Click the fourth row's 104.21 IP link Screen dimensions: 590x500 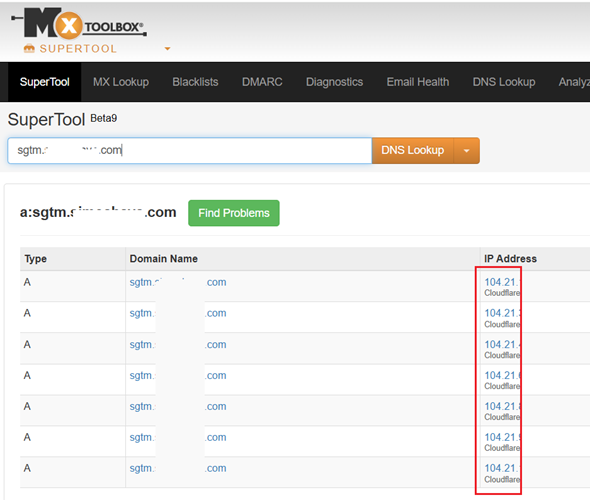pyautogui.click(x=502, y=375)
